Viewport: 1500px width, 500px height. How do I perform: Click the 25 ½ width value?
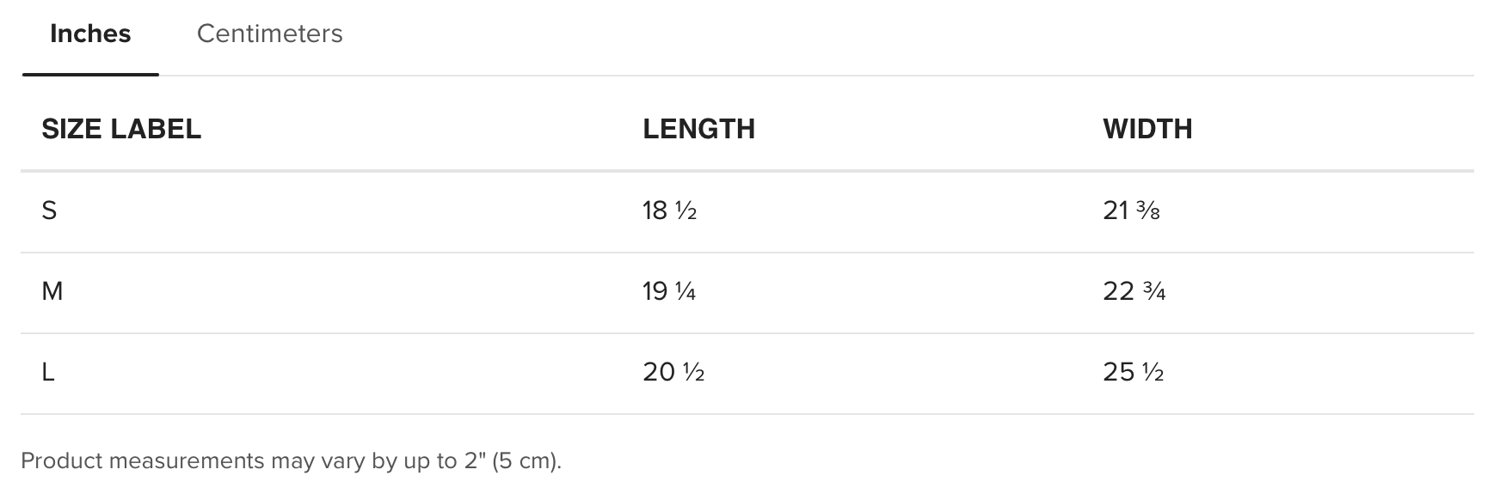(1133, 373)
